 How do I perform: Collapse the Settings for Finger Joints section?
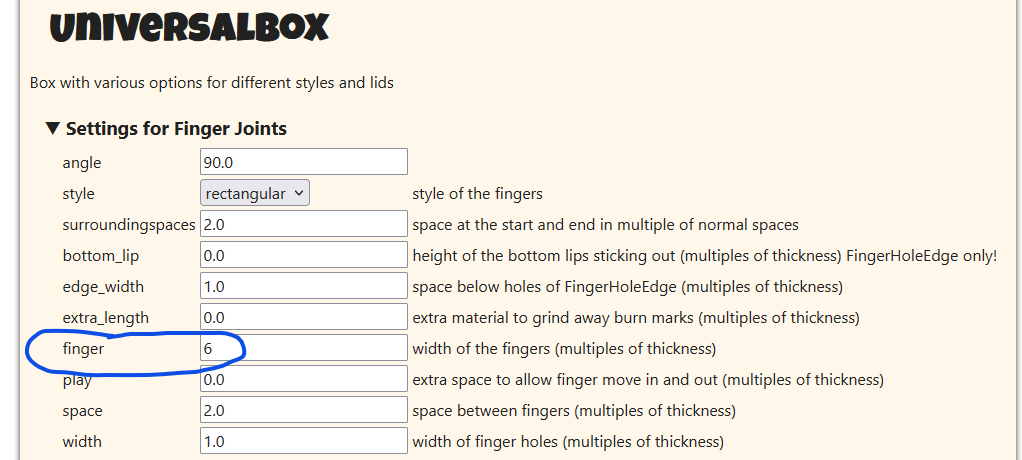point(53,128)
